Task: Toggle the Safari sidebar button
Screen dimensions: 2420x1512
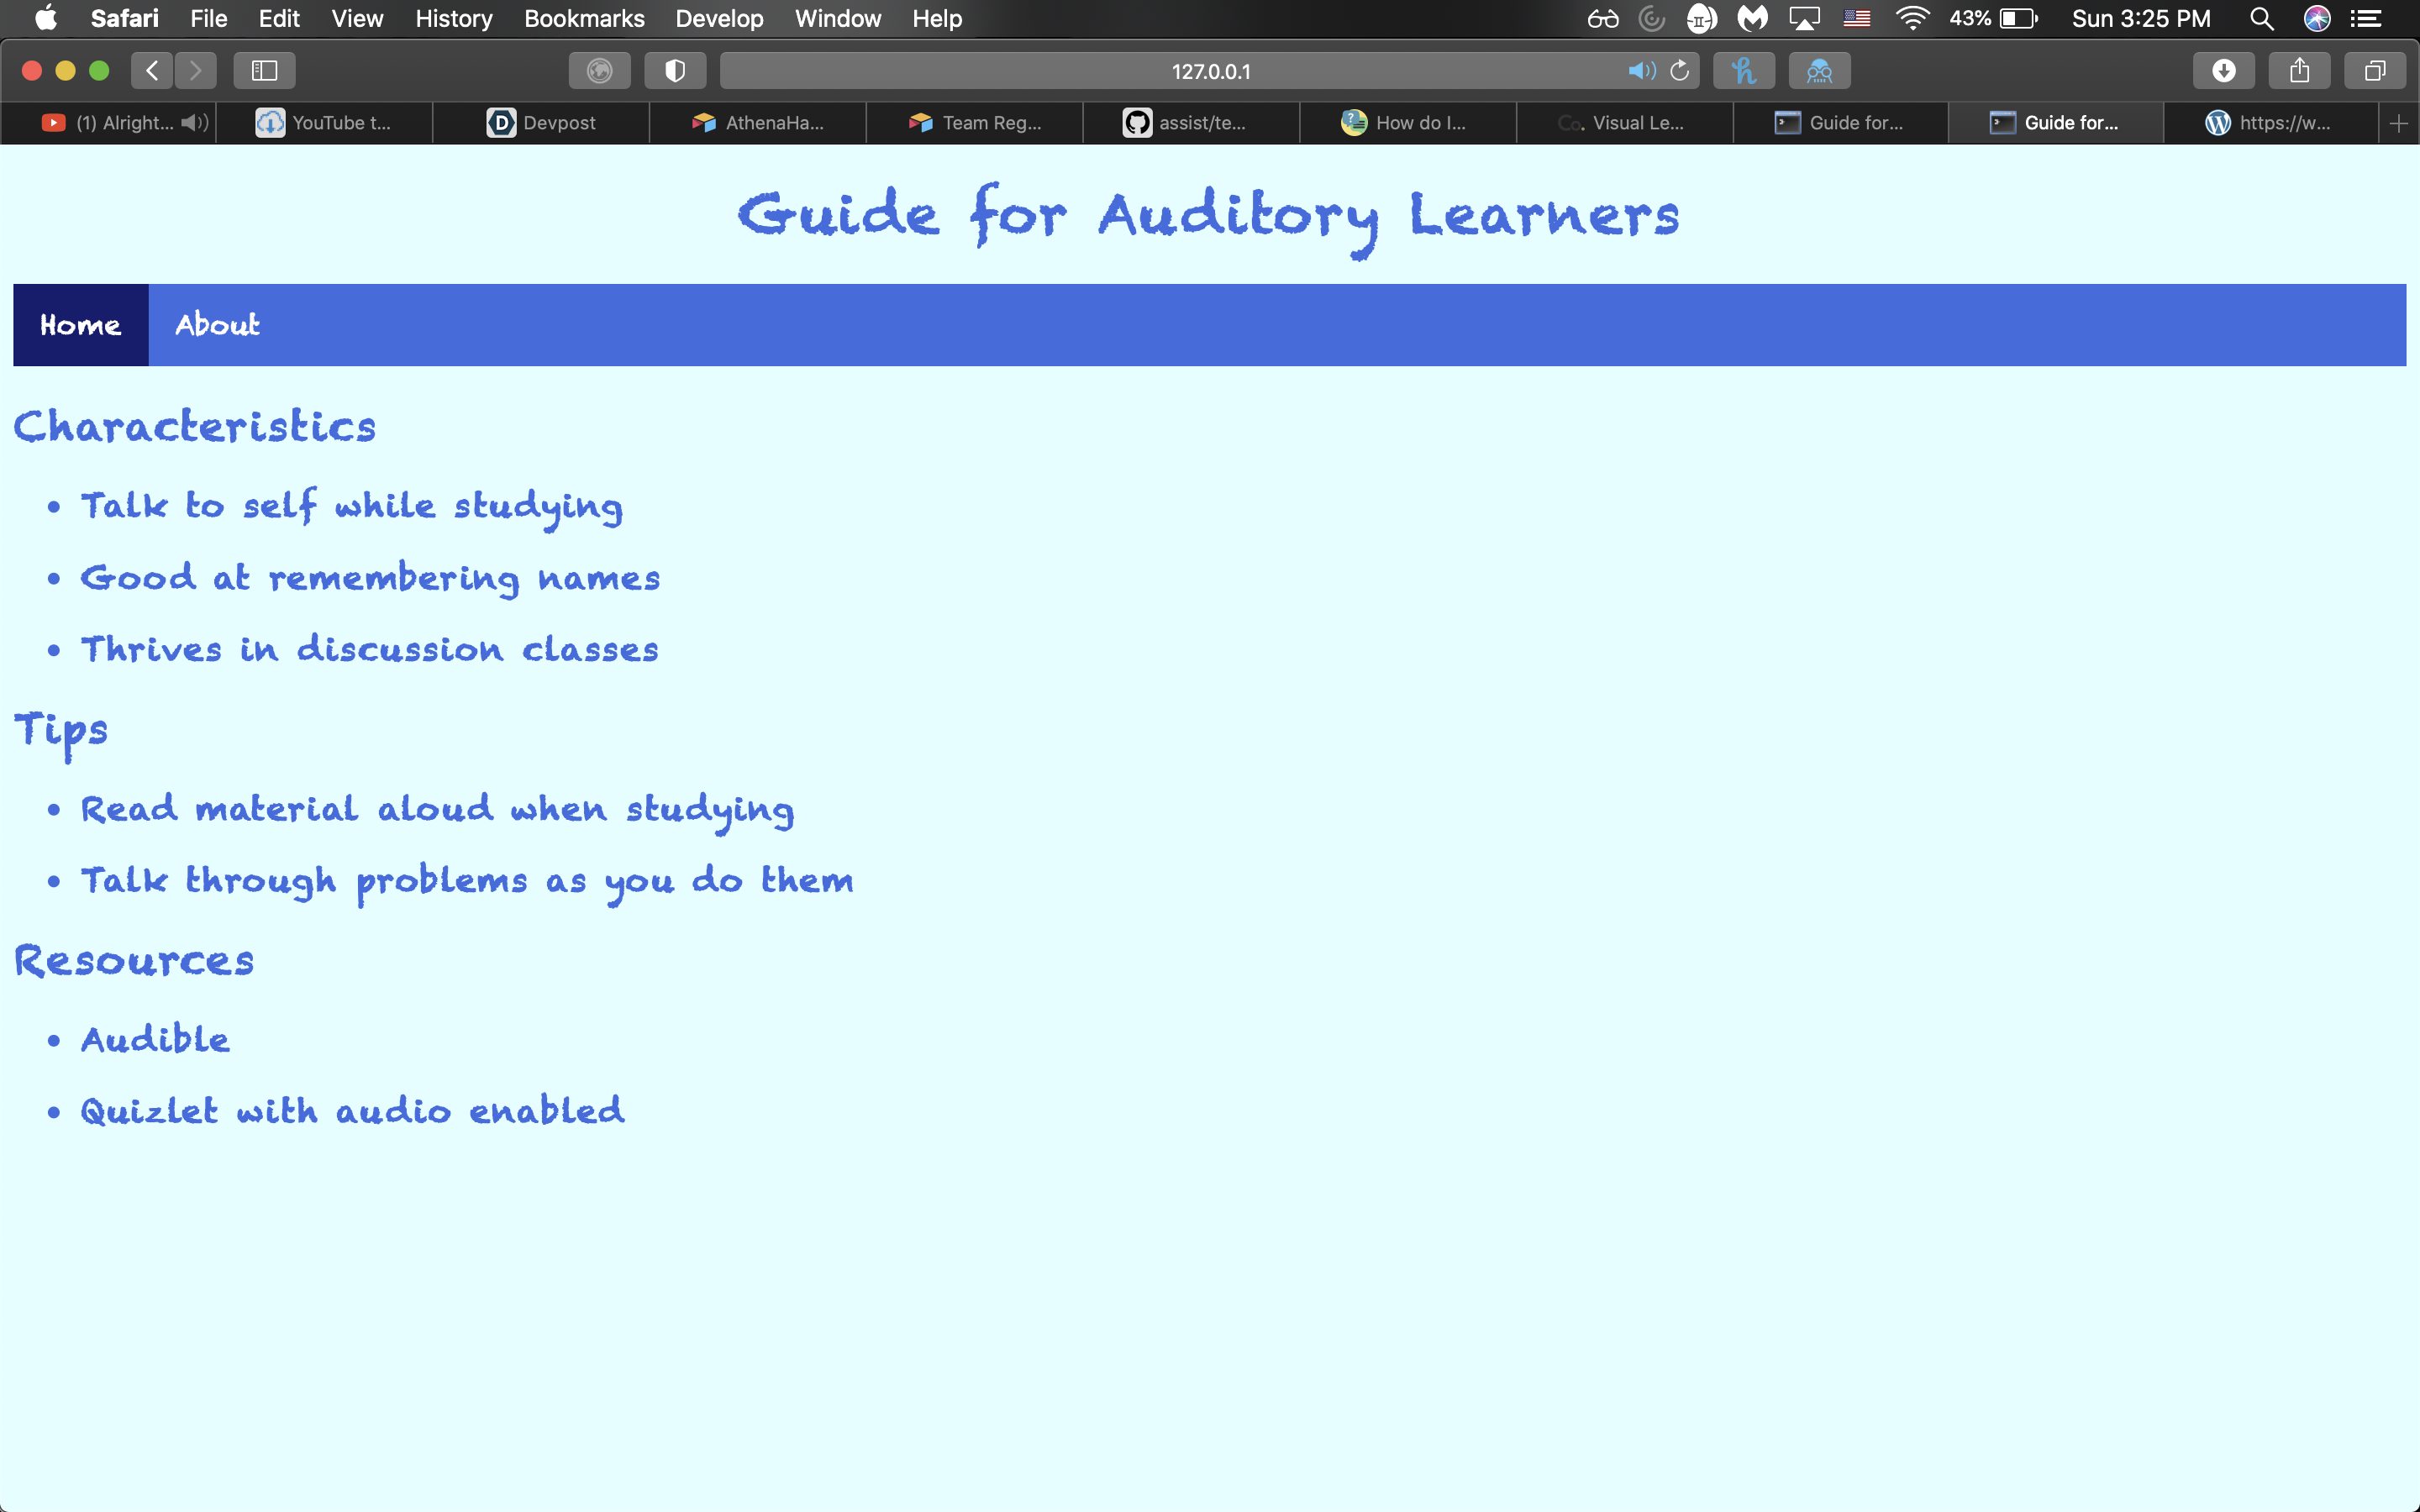Action: coord(264,71)
